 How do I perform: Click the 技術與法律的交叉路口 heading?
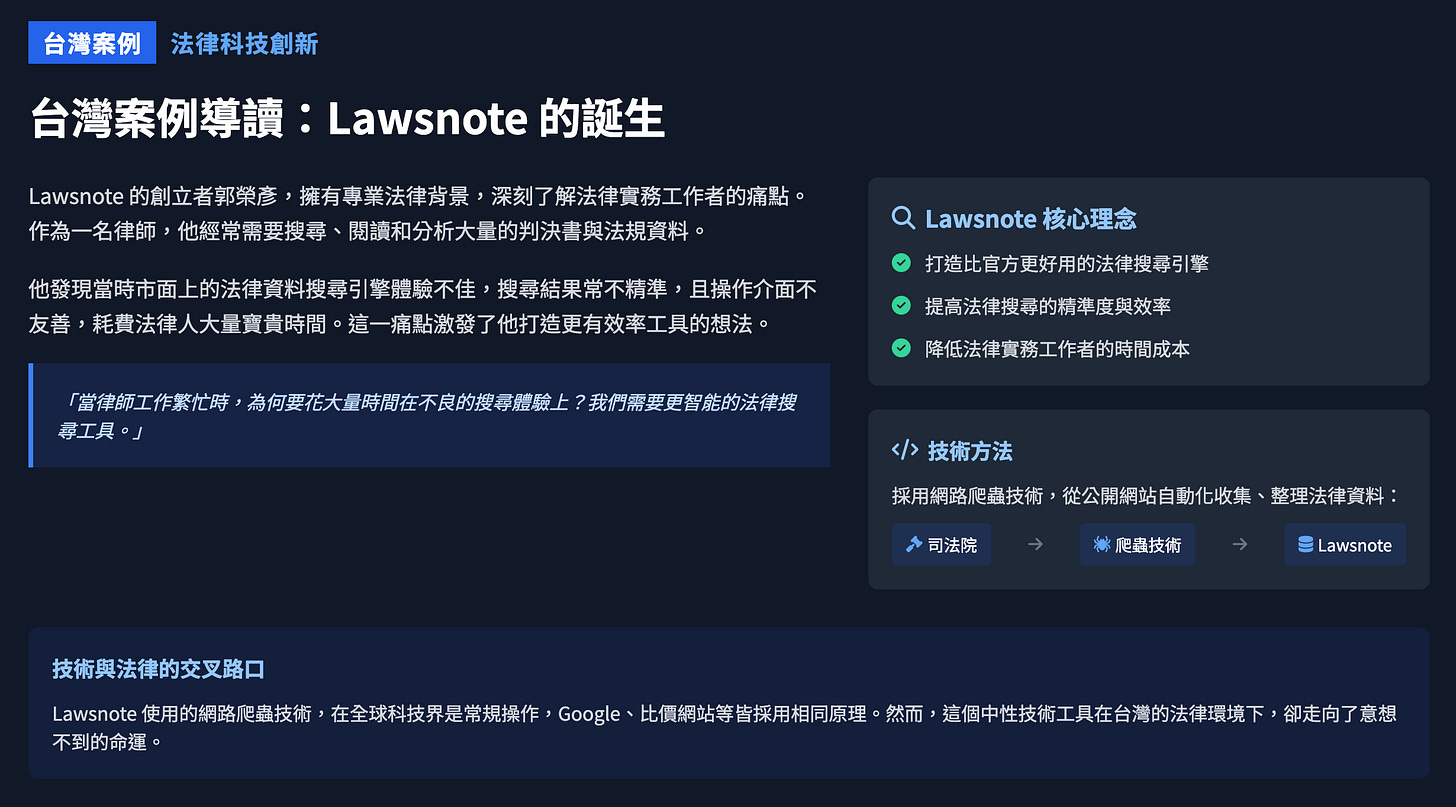click(158, 669)
